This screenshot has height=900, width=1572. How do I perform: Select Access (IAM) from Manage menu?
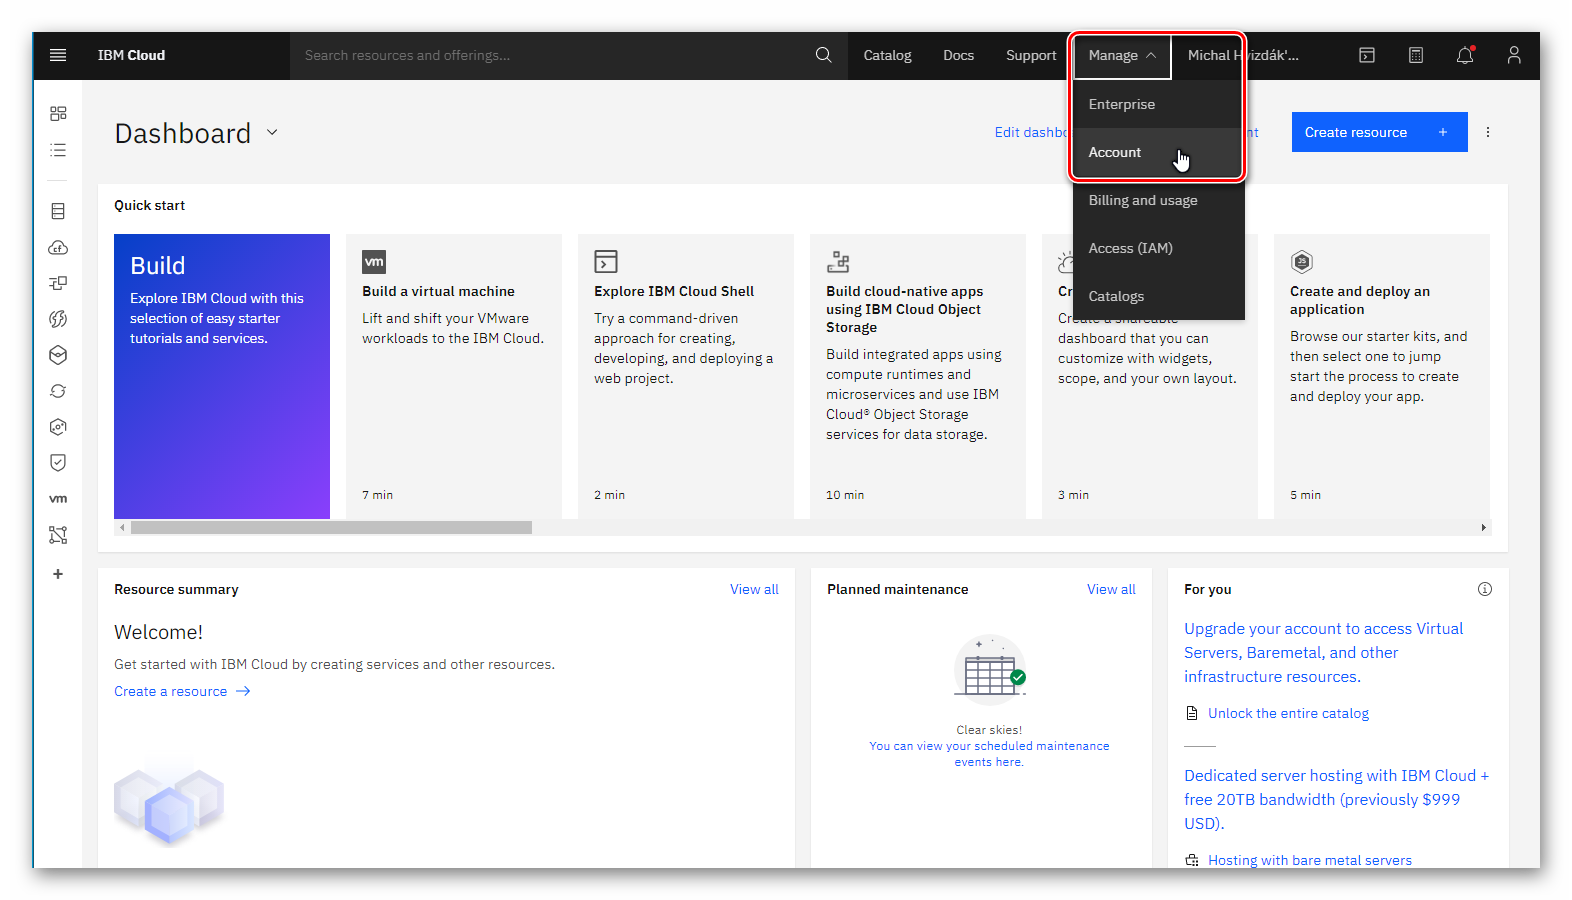coord(1131,248)
